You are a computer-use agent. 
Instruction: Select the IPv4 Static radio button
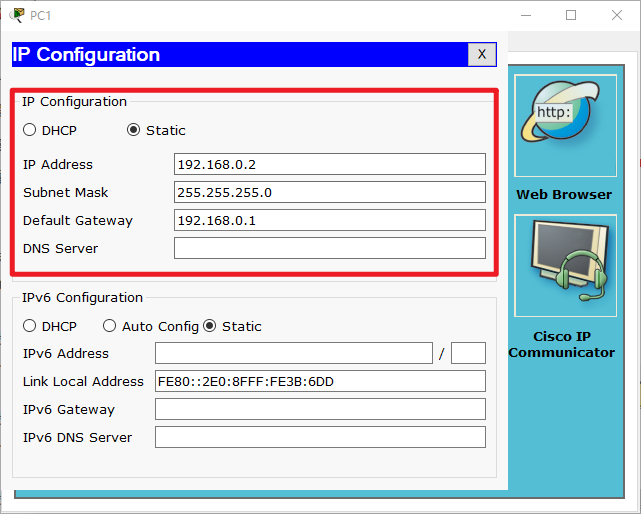click(133, 130)
